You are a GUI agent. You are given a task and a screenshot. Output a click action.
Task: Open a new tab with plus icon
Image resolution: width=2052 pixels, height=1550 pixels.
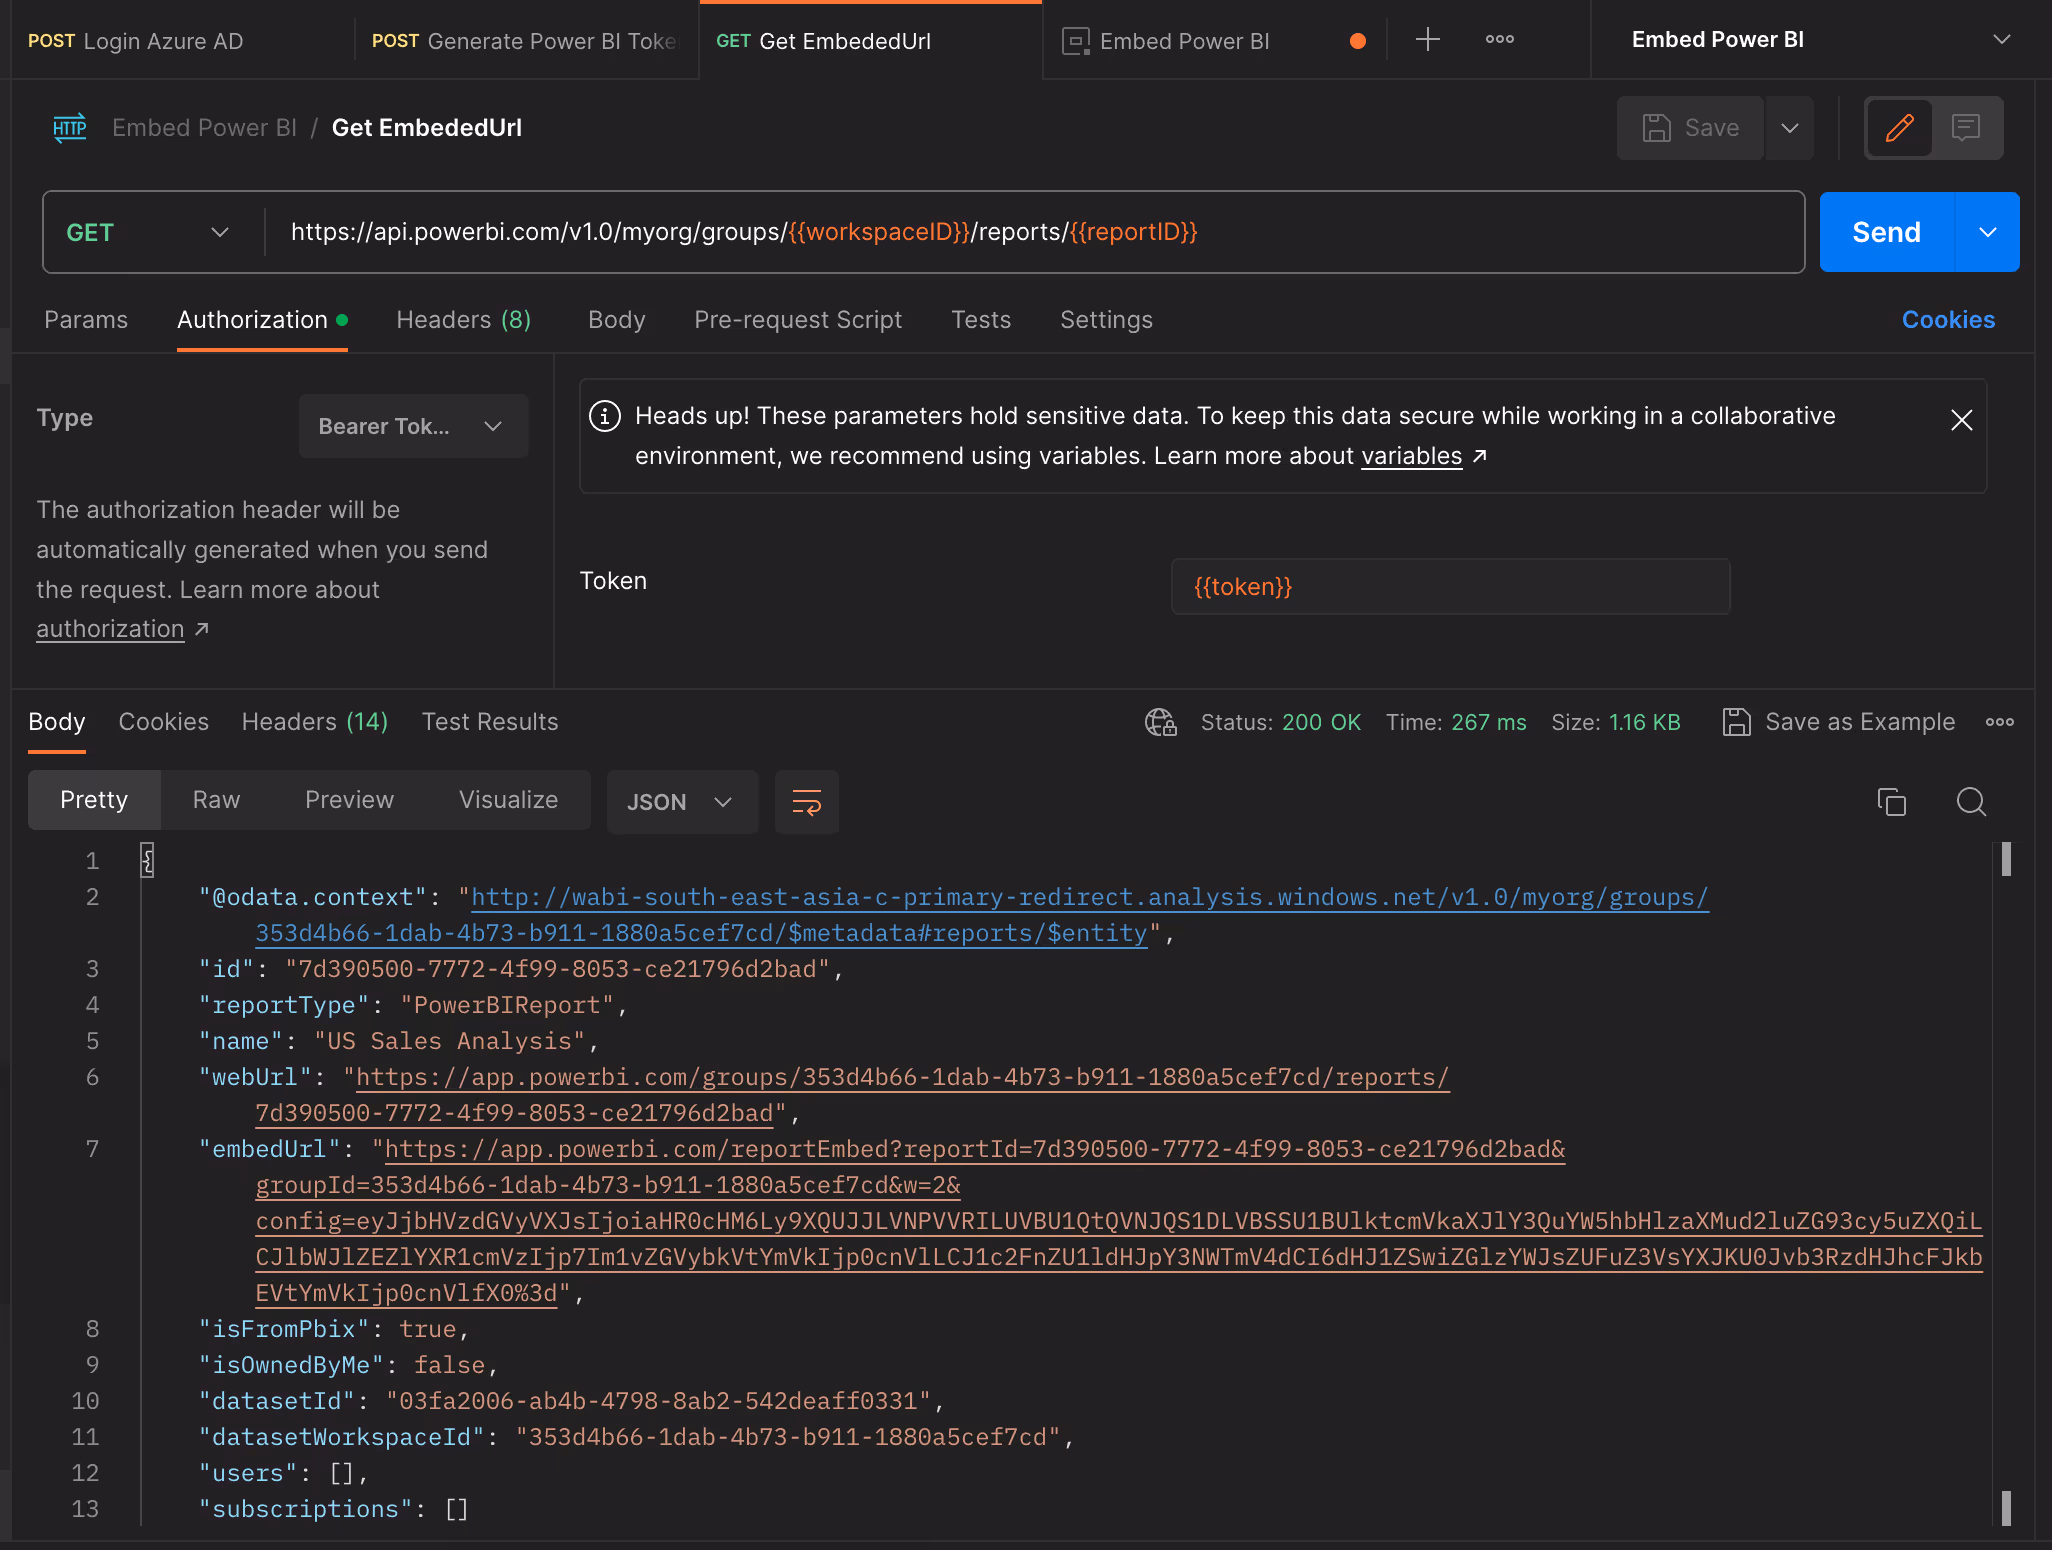[1428, 40]
